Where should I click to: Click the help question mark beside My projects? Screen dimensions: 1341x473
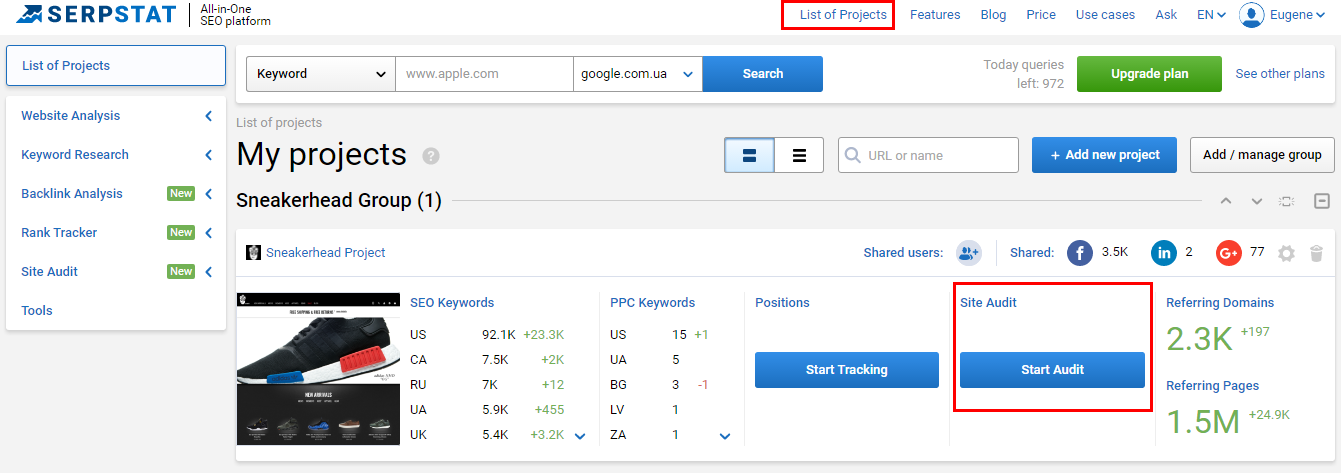coord(431,156)
